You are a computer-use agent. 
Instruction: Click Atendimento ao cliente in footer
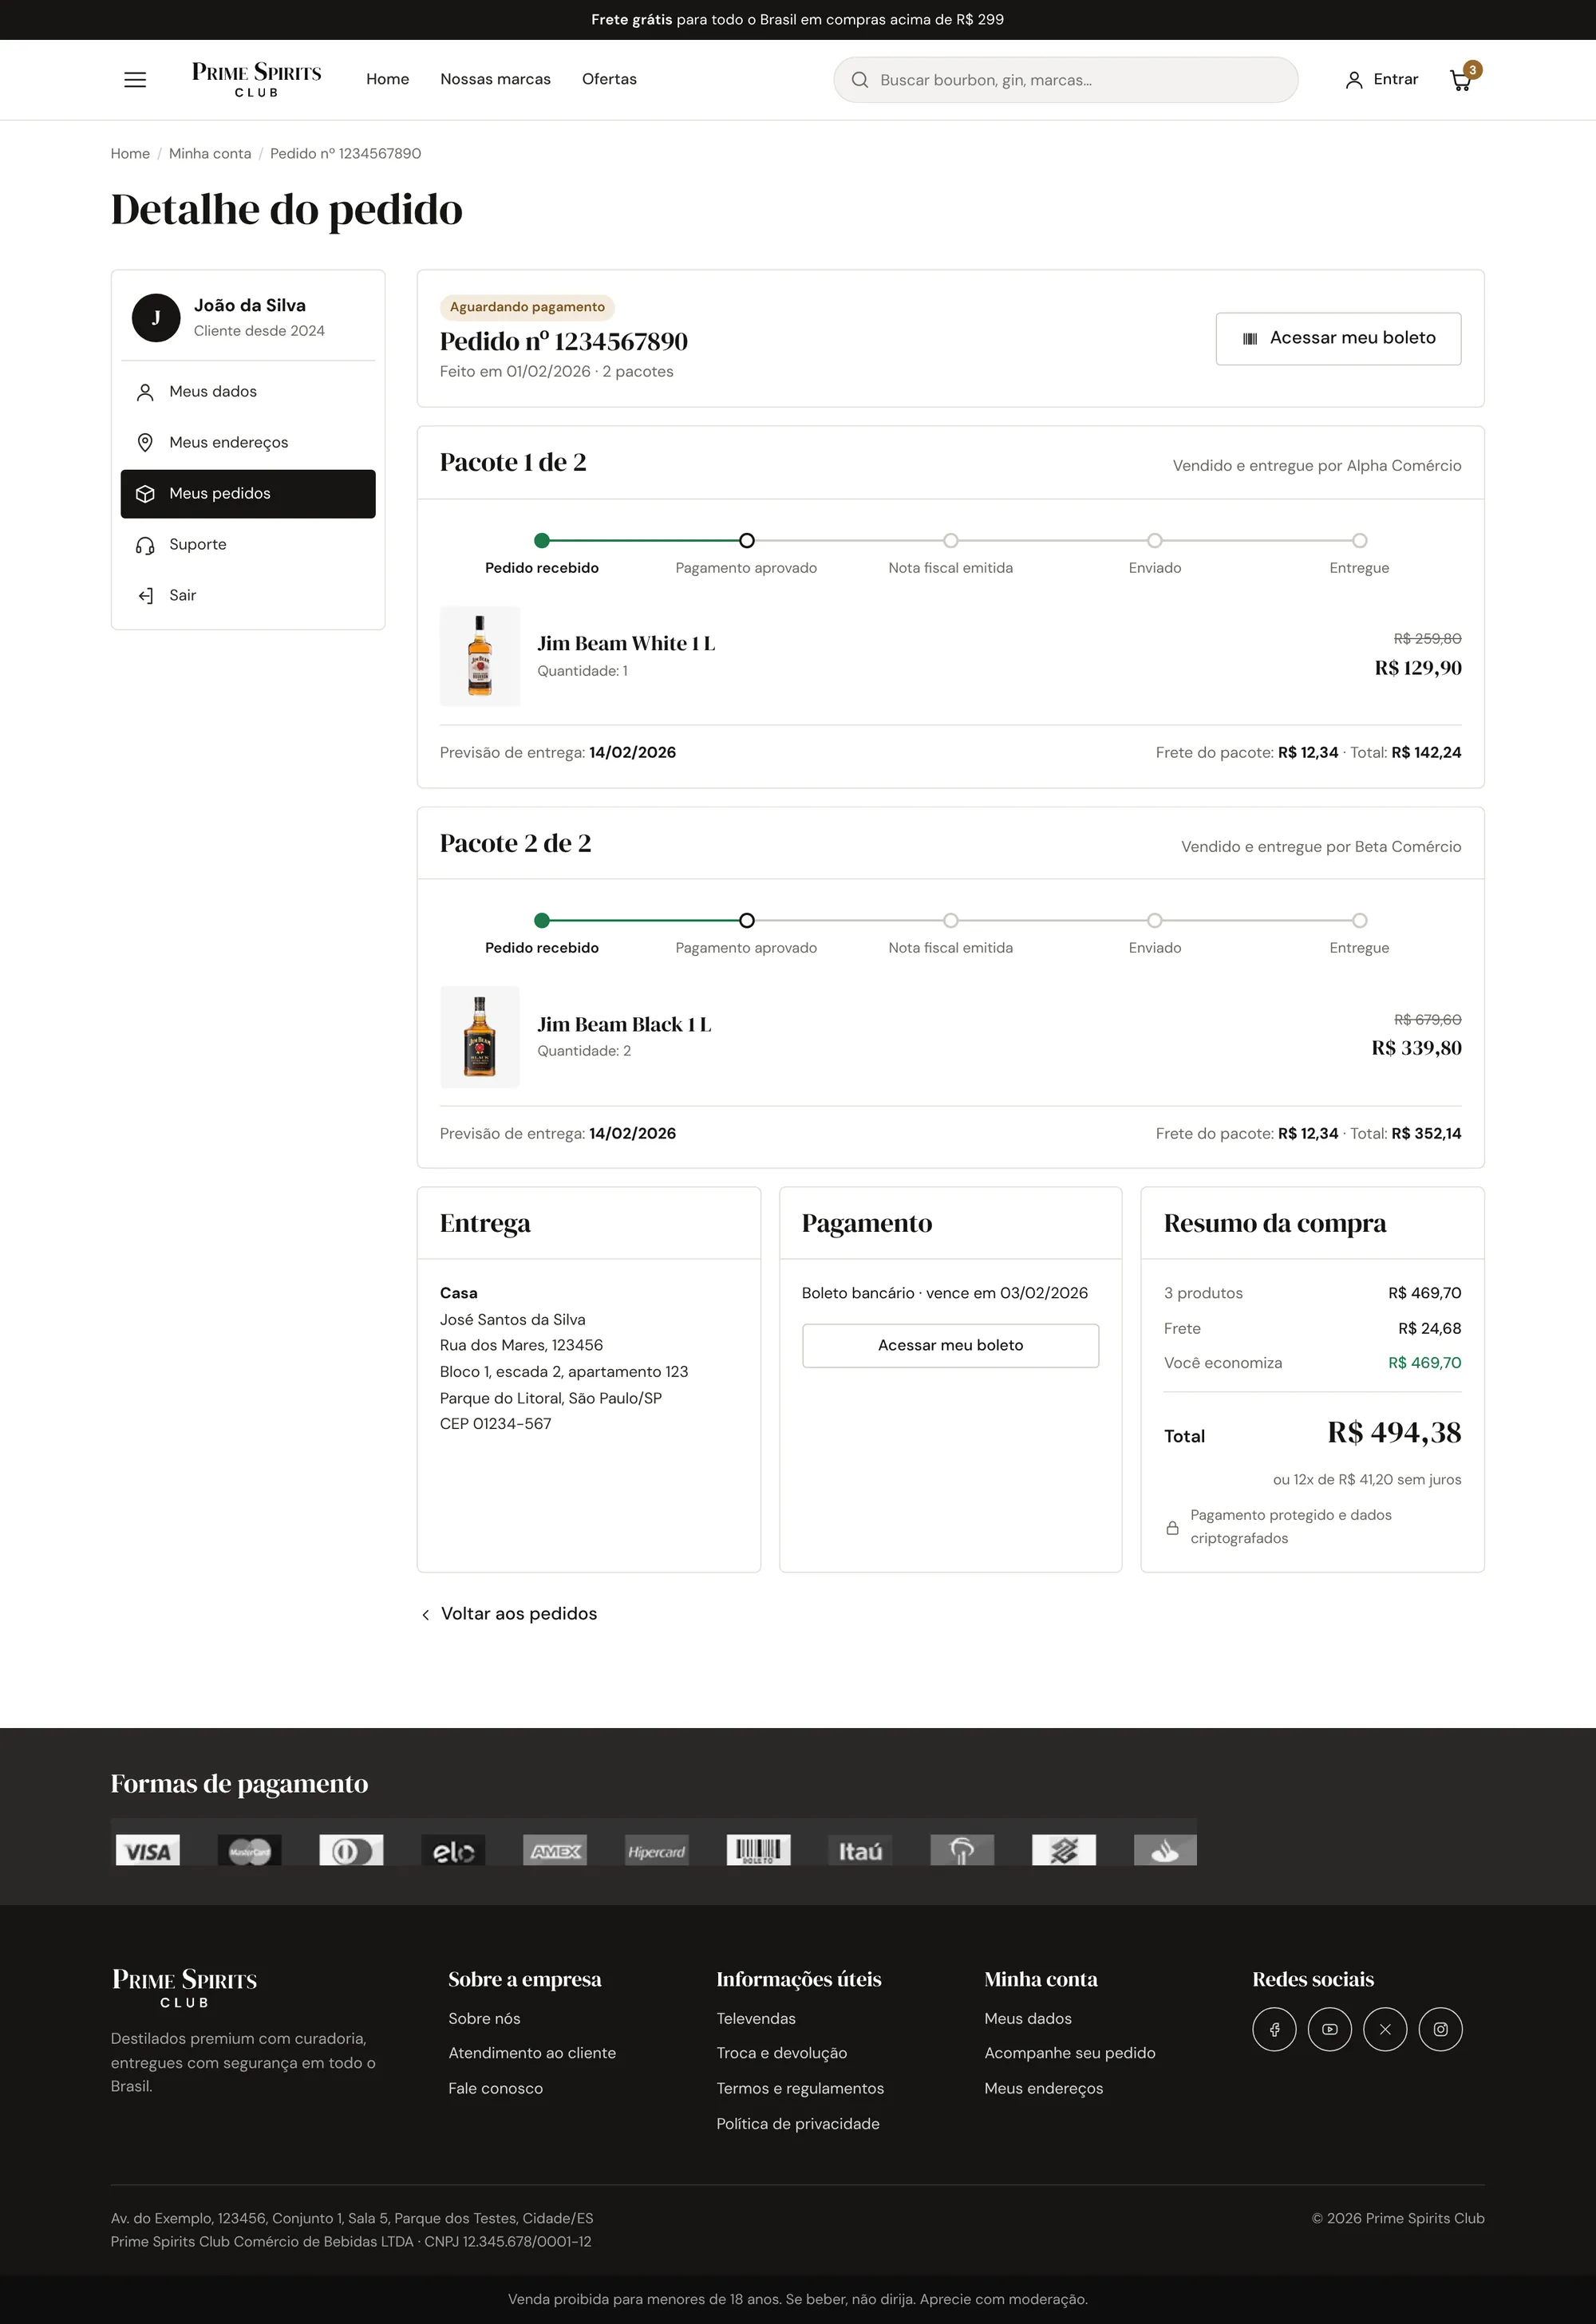532,2053
